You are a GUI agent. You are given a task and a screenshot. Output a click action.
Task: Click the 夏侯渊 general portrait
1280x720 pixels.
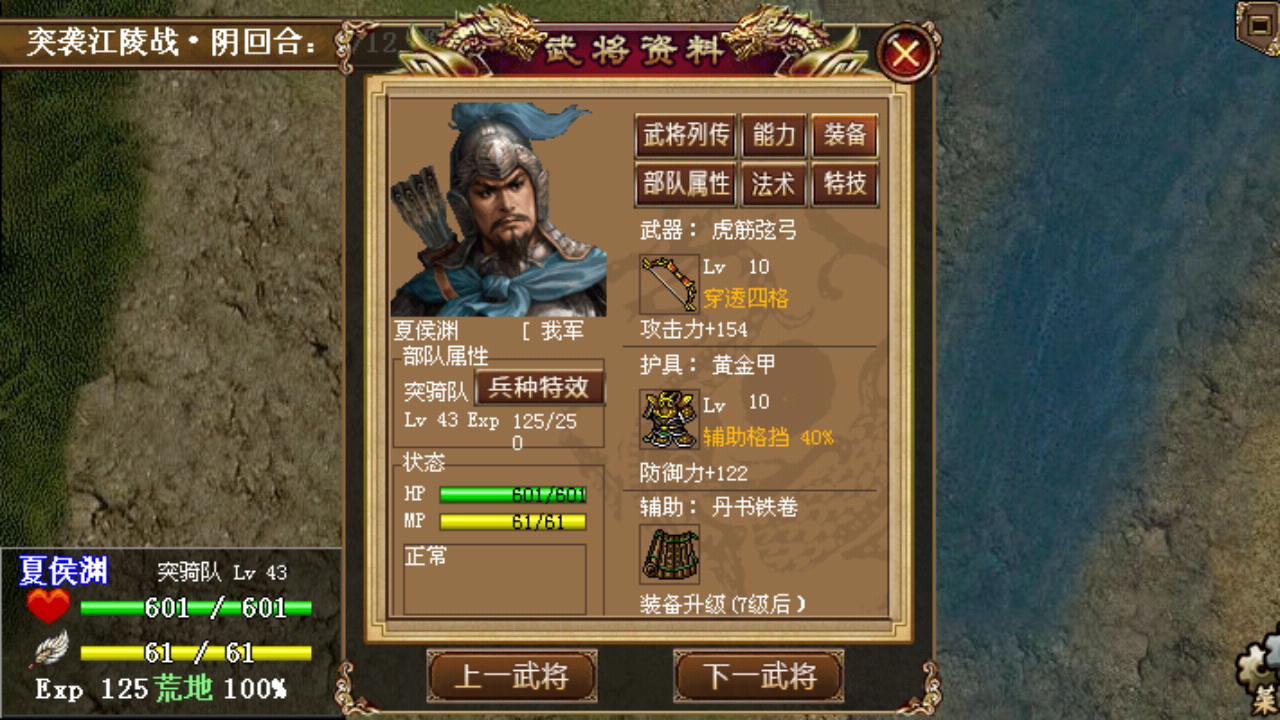[x=498, y=209]
